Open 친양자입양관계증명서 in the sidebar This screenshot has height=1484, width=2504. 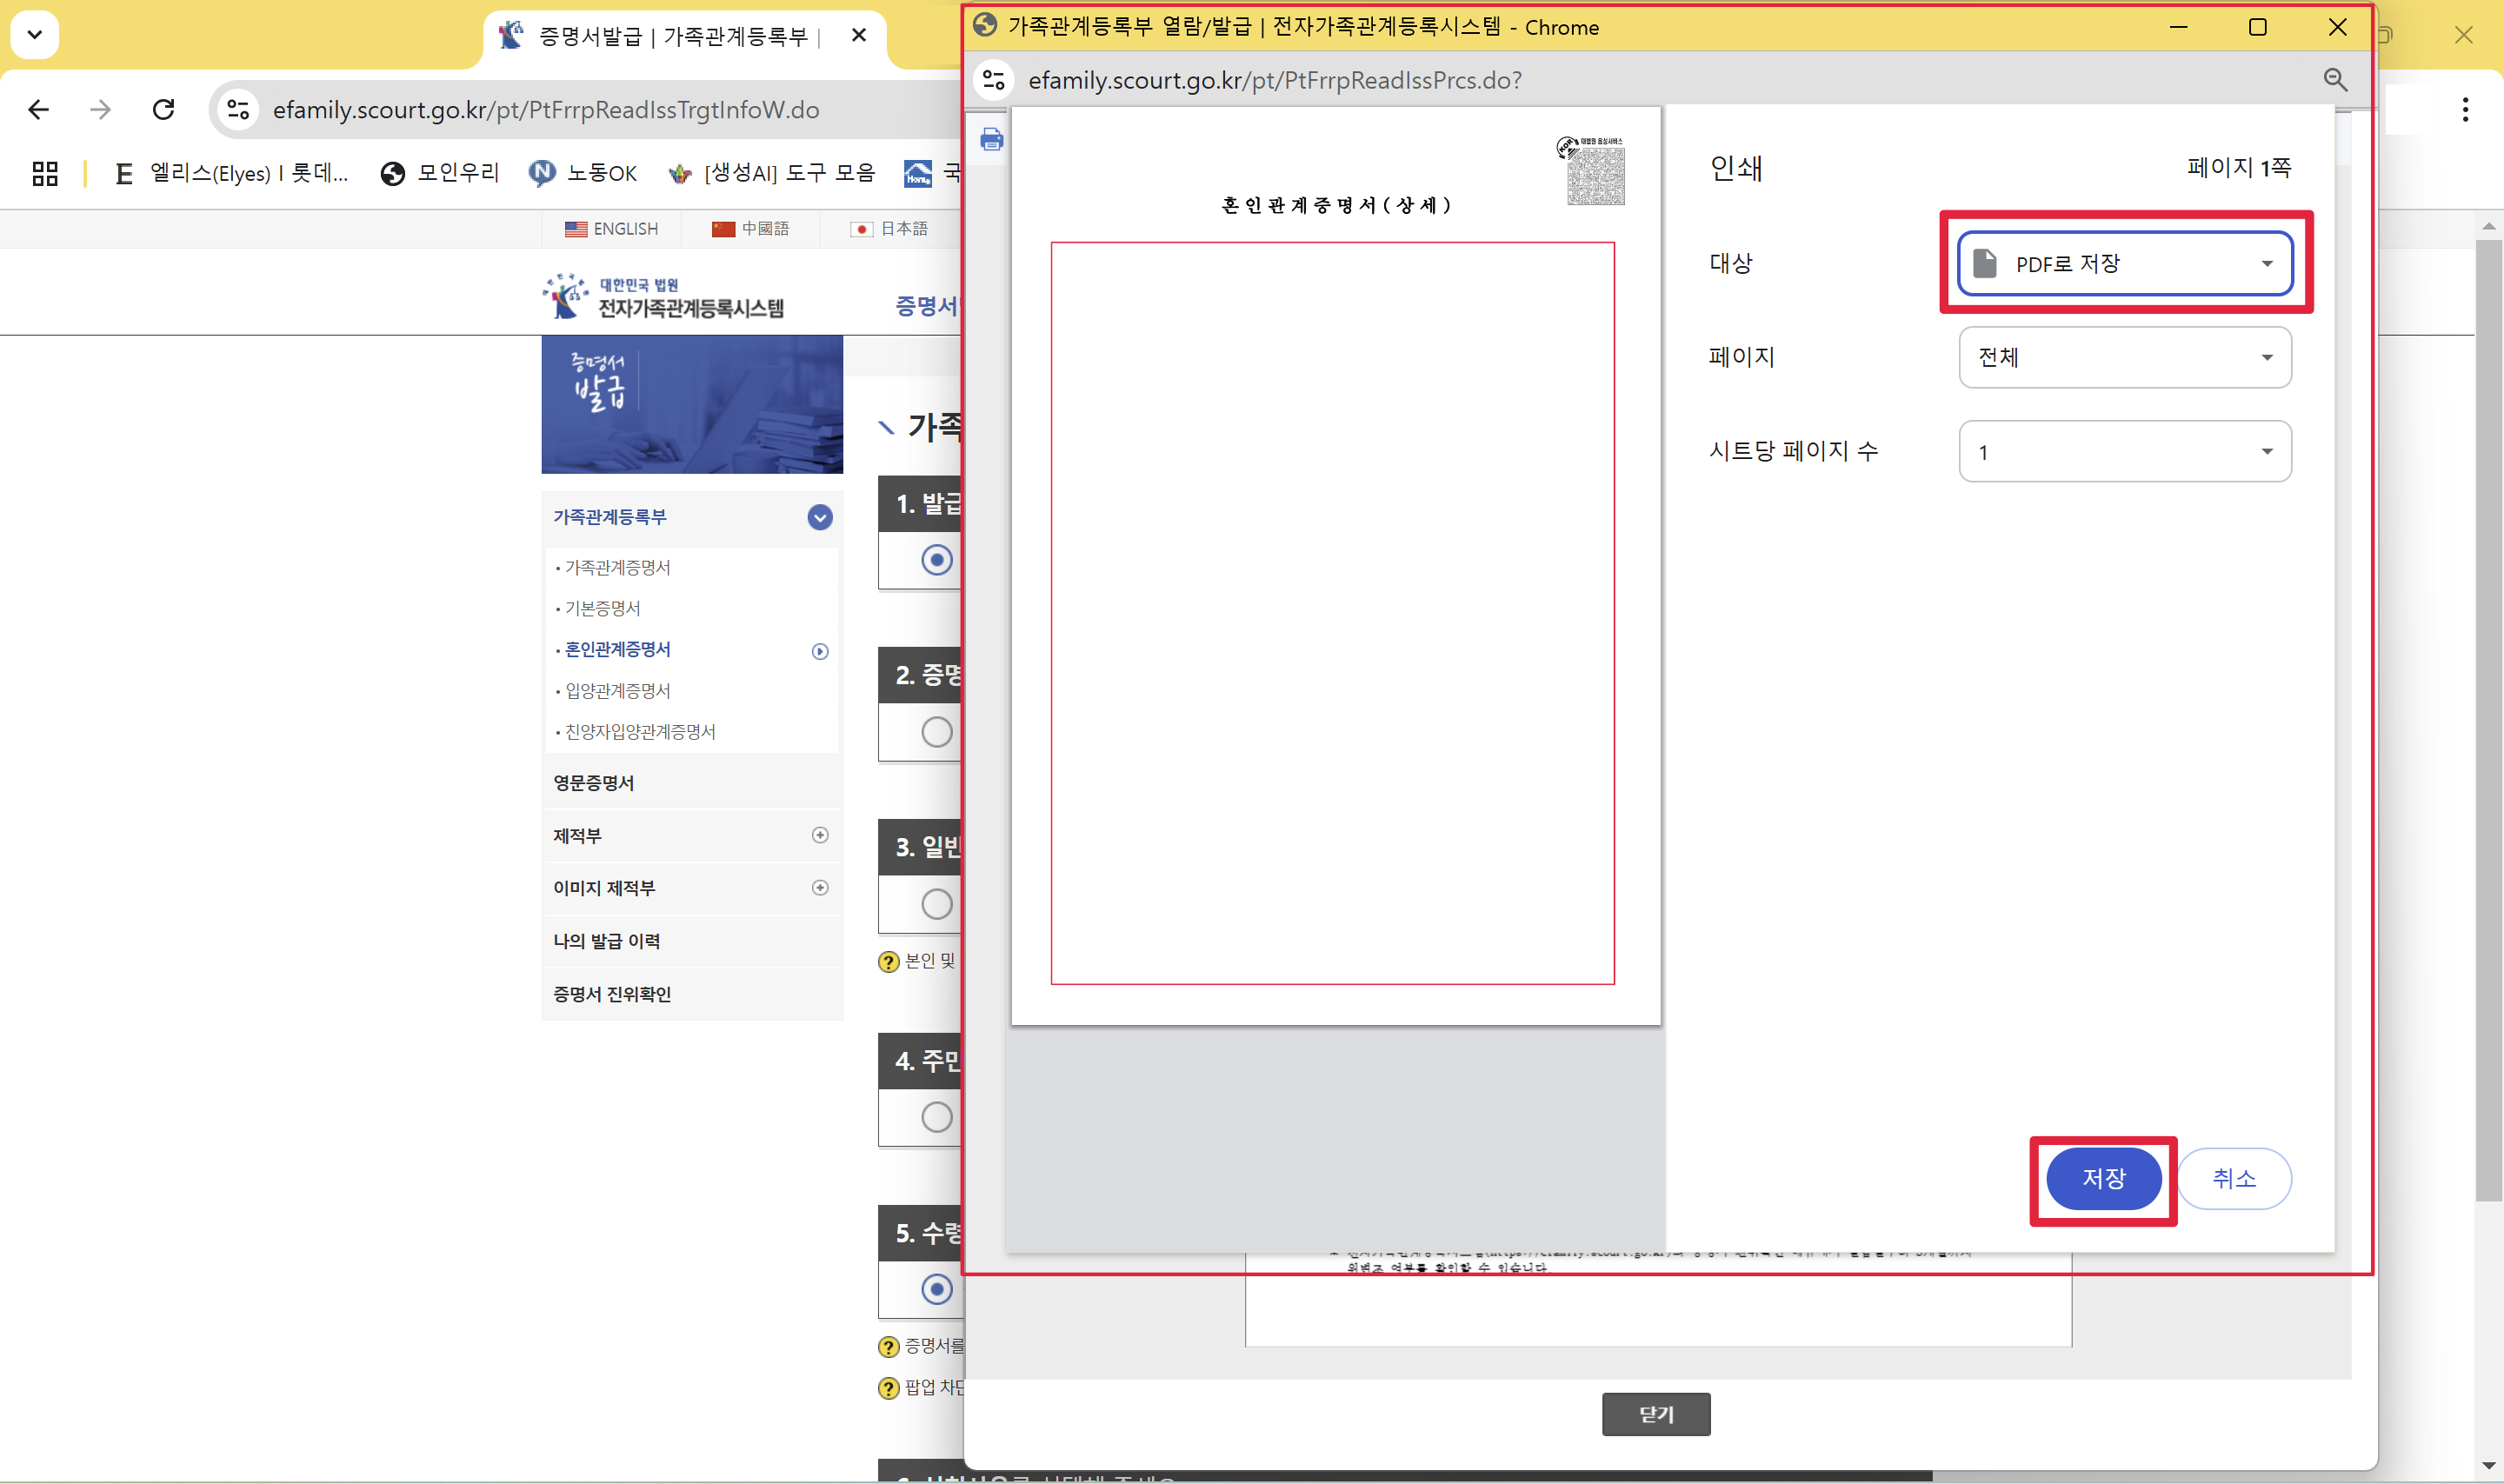[x=640, y=732]
